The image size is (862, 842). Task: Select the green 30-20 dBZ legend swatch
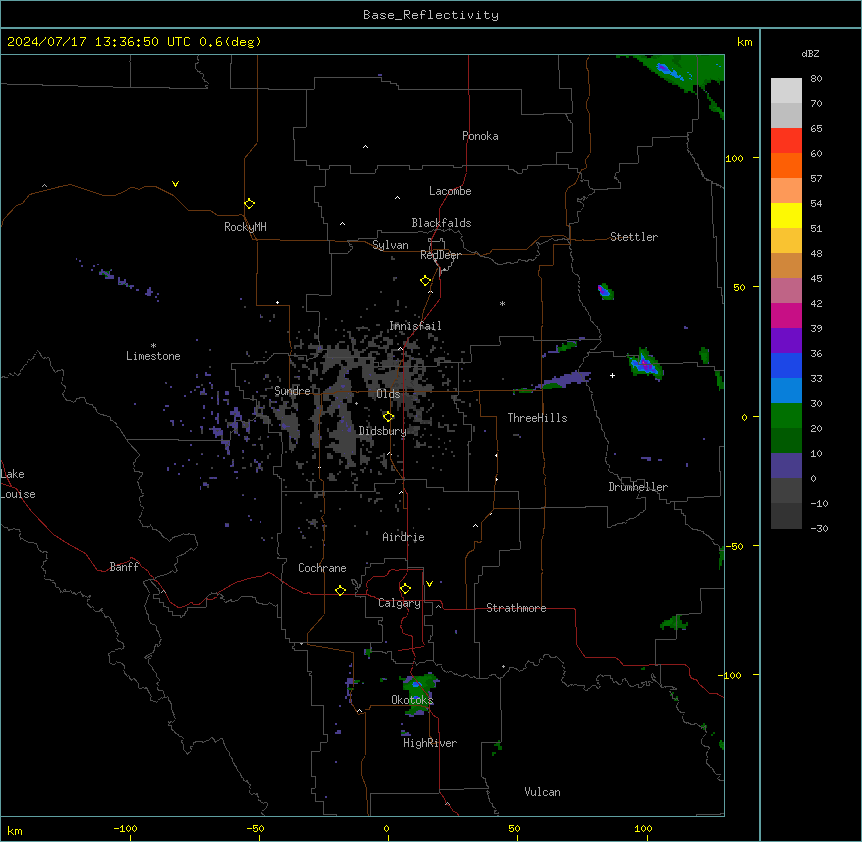pos(786,416)
